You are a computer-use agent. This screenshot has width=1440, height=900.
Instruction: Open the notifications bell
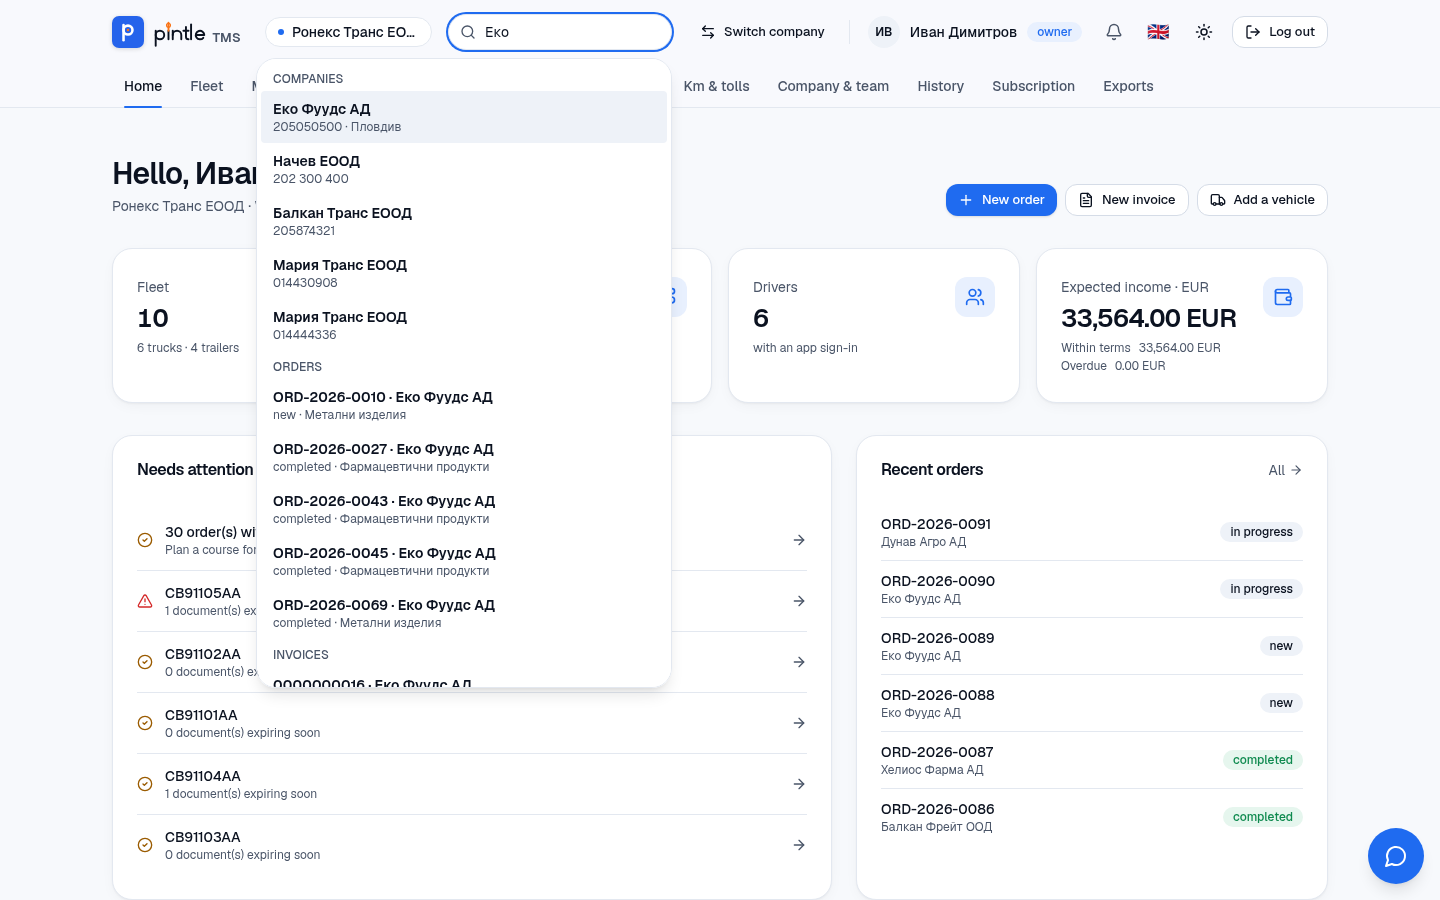click(x=1114, y=32)
